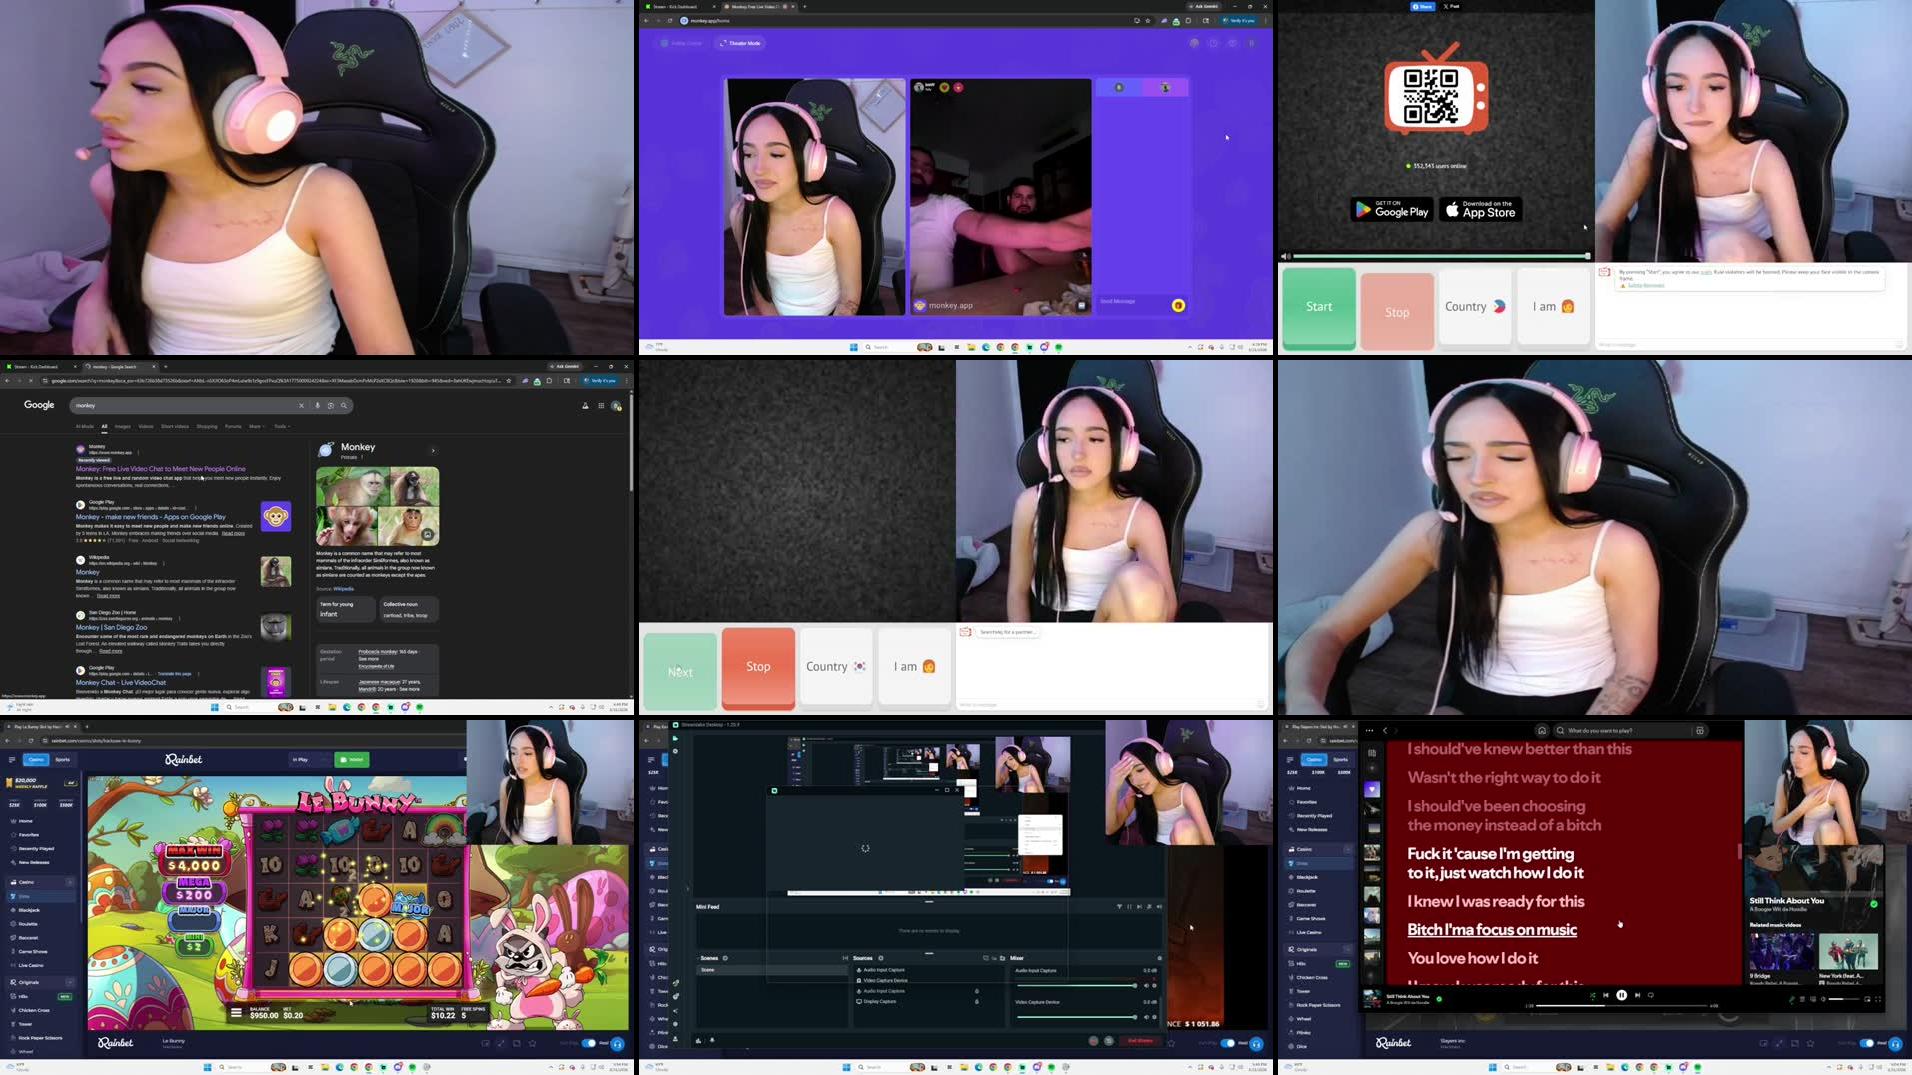Select Slots in the Rainbet sidebar
Viewport: 1912px width, 1075px height.
pos(25,896)
